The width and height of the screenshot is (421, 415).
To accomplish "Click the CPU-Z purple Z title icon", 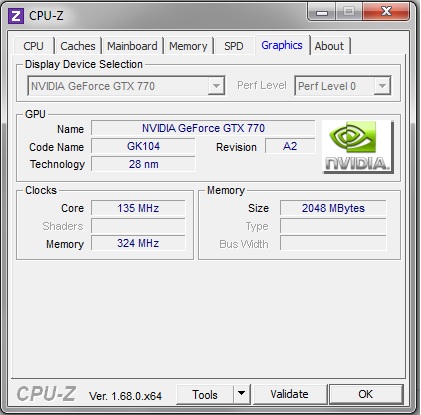I will 16,16.
